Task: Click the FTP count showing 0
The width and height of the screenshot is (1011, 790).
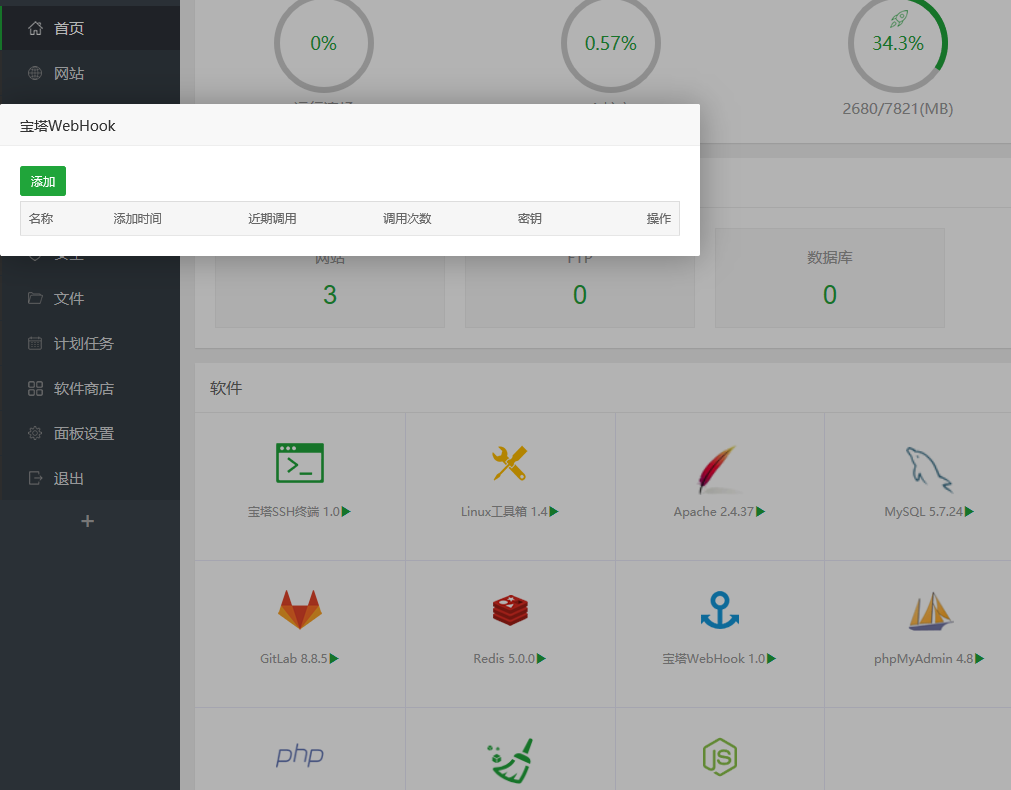Action: 580,295
